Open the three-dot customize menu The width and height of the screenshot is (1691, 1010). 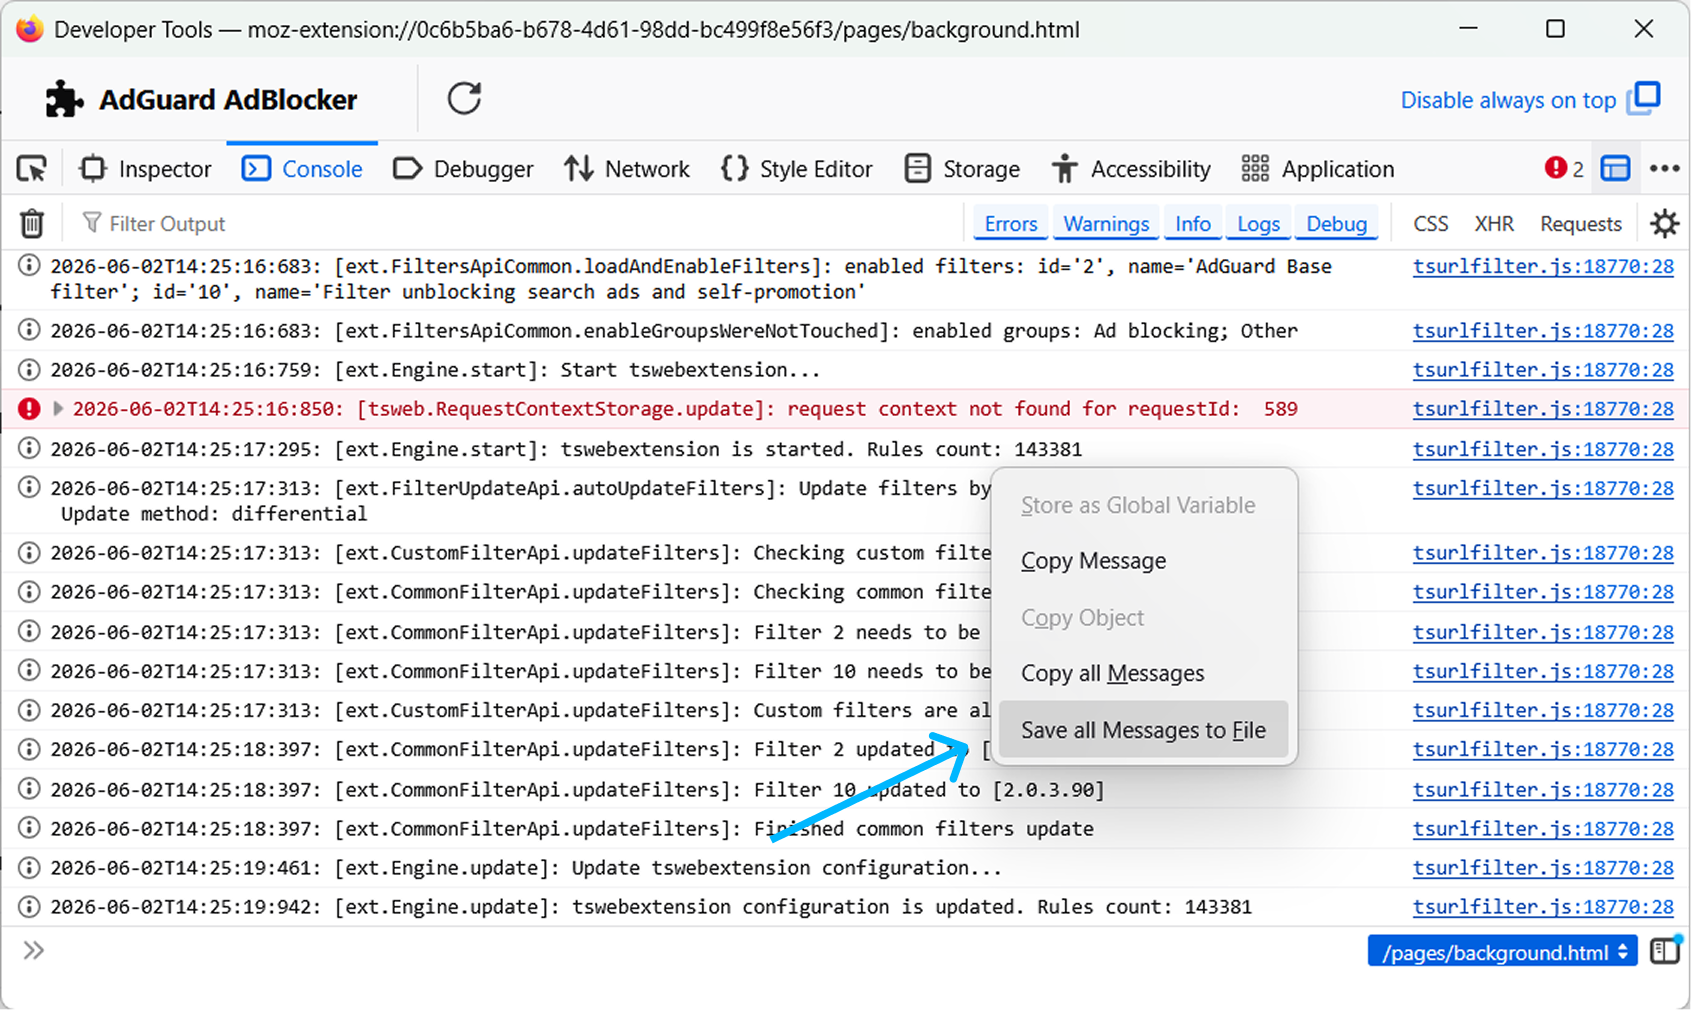click(1664, 169)
